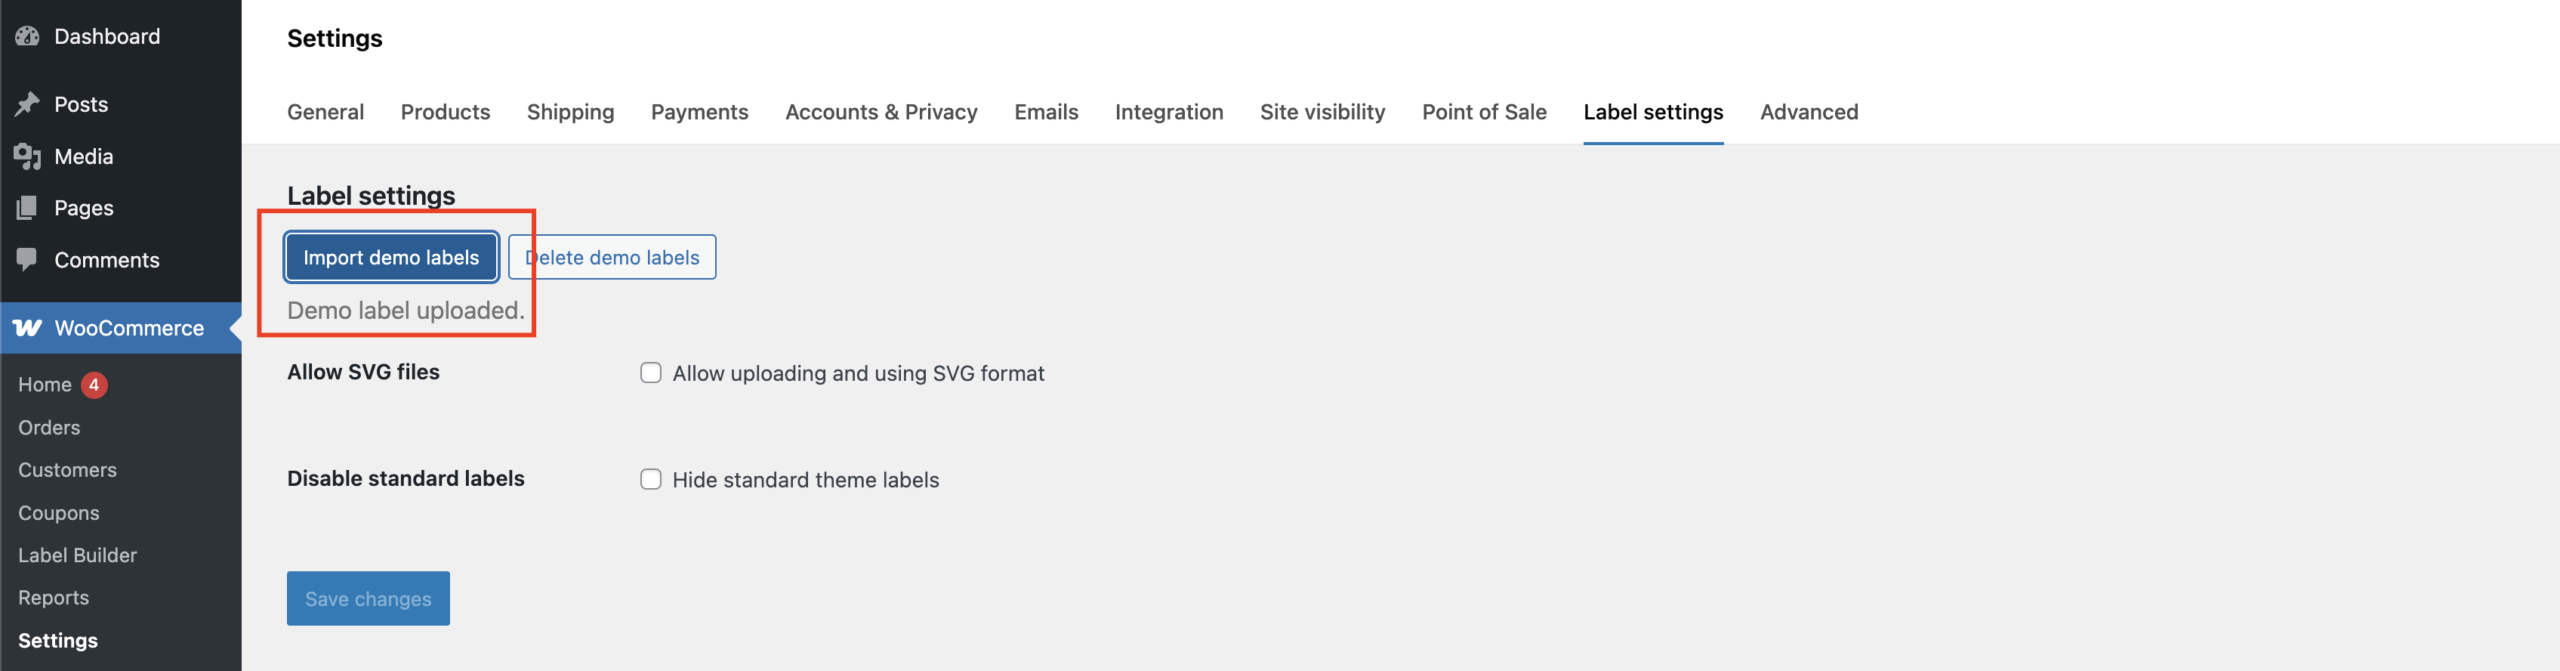Click the Comments speech bubble icon
Viewport: 2560px width, 671px height.
[27, 260]
